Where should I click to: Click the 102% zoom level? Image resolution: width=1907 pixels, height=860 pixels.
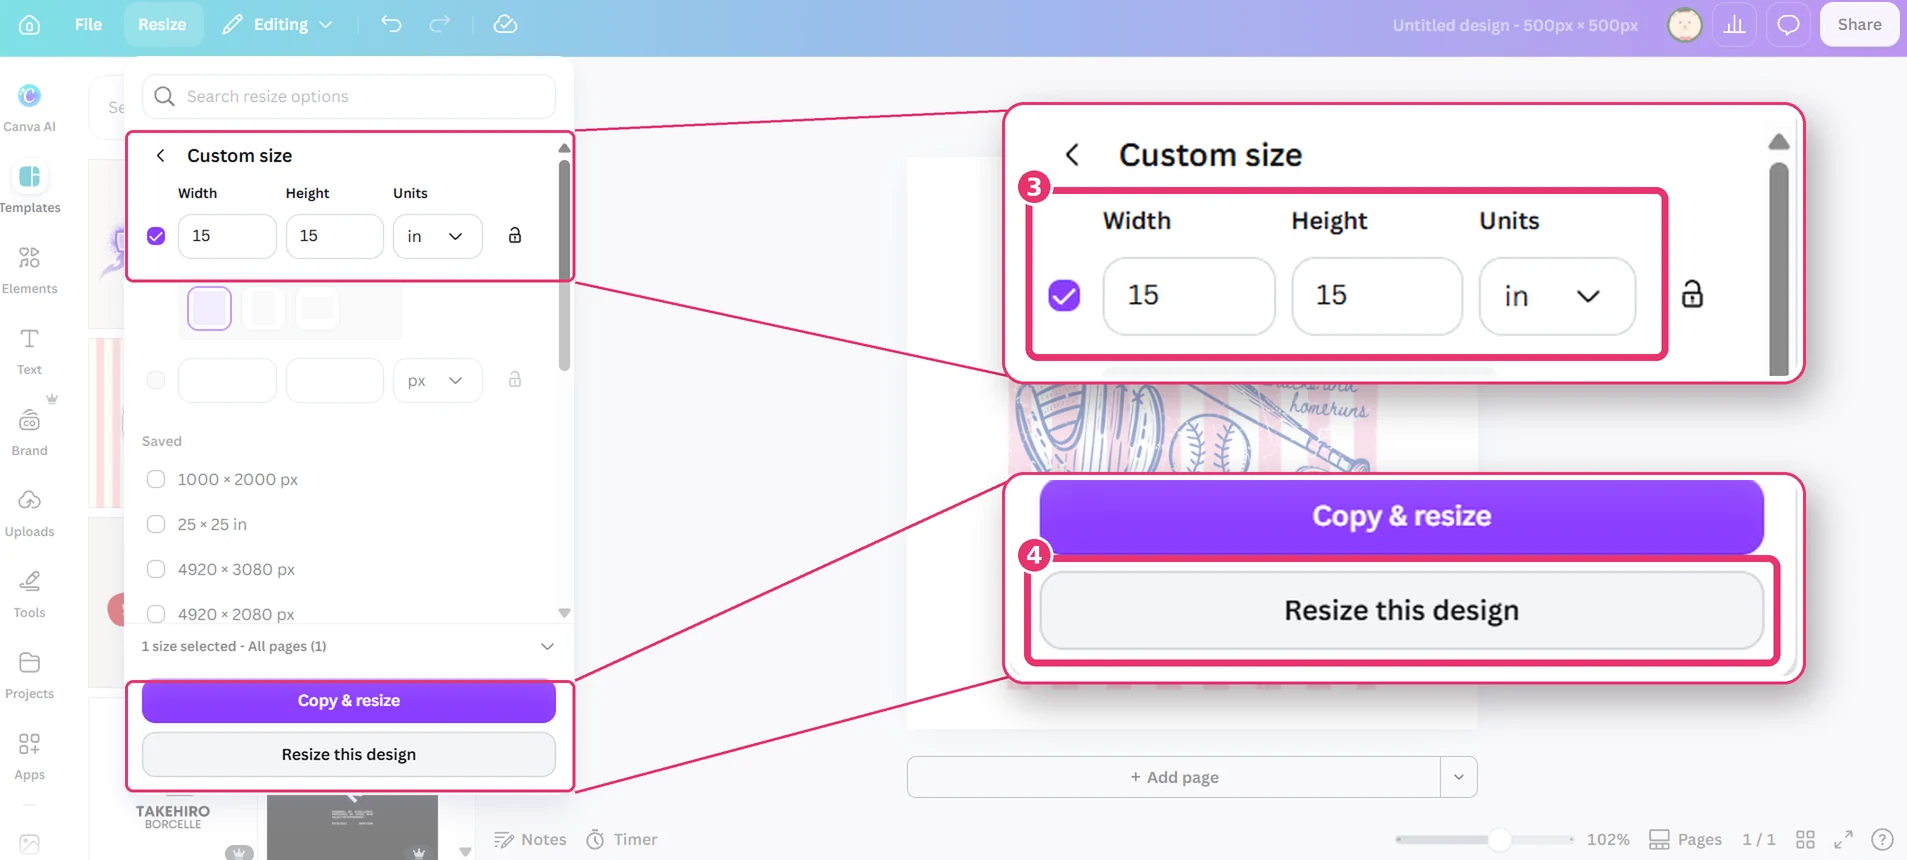pyautogui.click(x=1608, y=839)
